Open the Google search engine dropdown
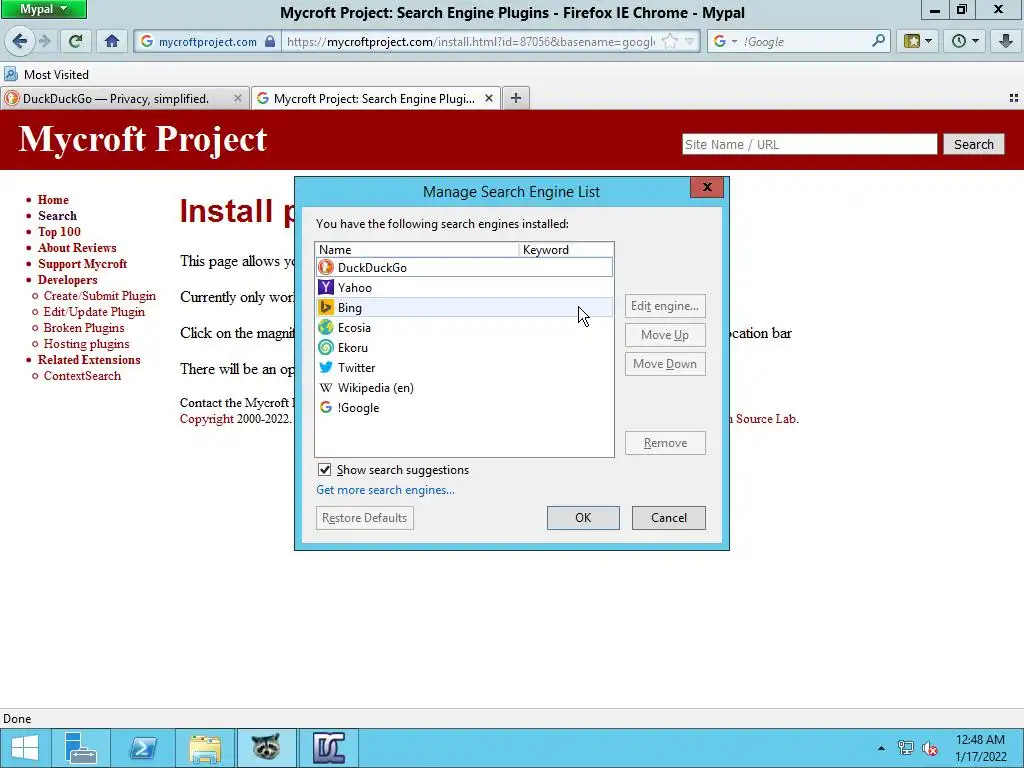 click(725, 42)
